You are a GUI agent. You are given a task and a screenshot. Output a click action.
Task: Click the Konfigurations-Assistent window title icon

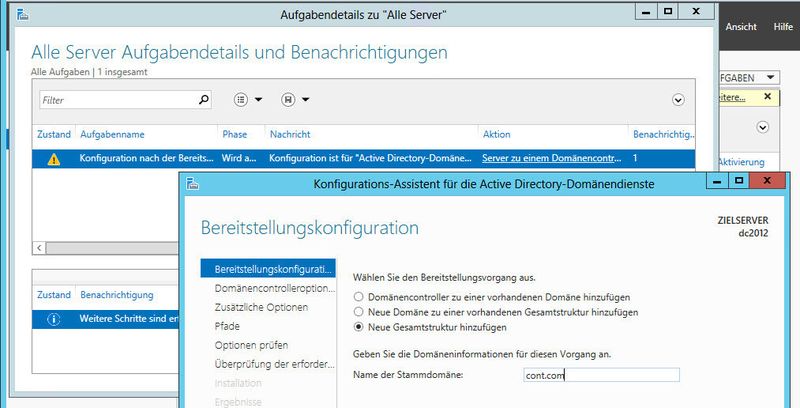click(192, 184)
